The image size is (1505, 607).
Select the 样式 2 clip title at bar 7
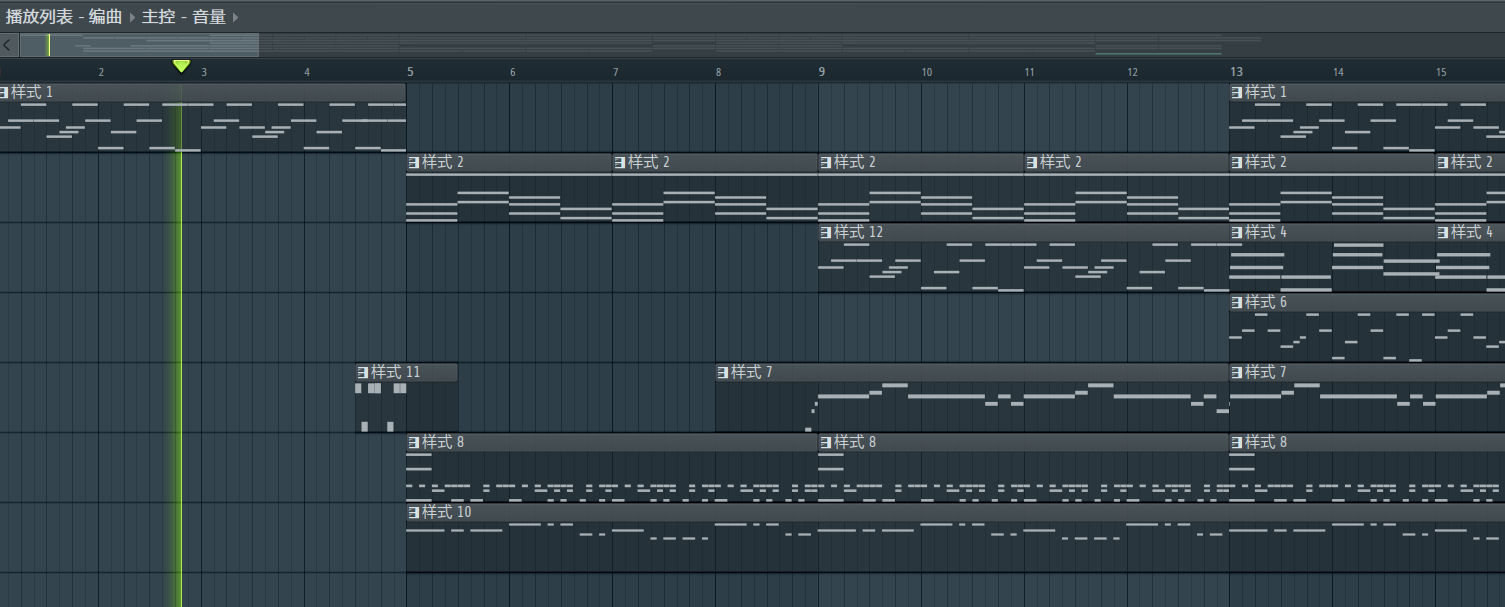point(649,162)
